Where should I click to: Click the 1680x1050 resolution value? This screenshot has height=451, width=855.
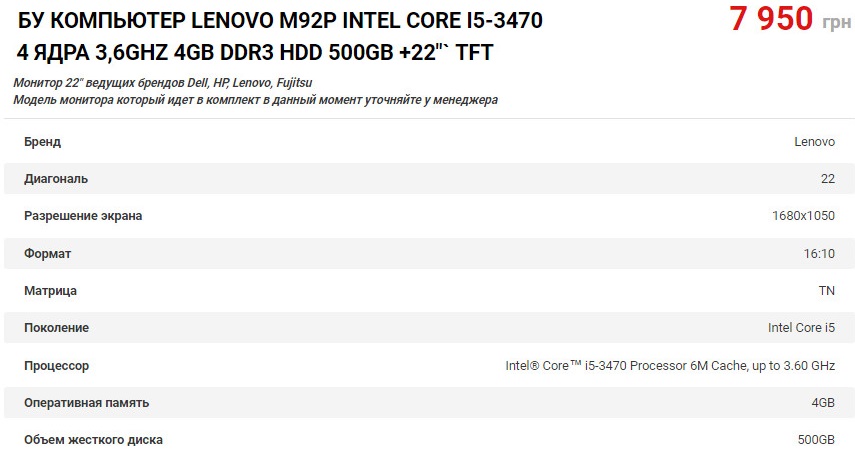(803, 216)
